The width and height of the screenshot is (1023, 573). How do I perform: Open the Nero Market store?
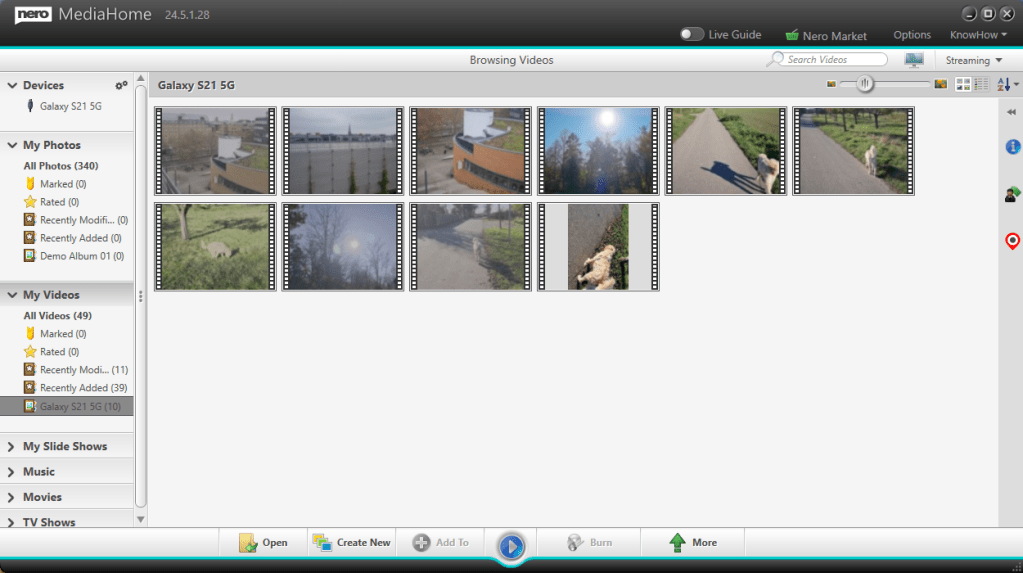[826, 36]
